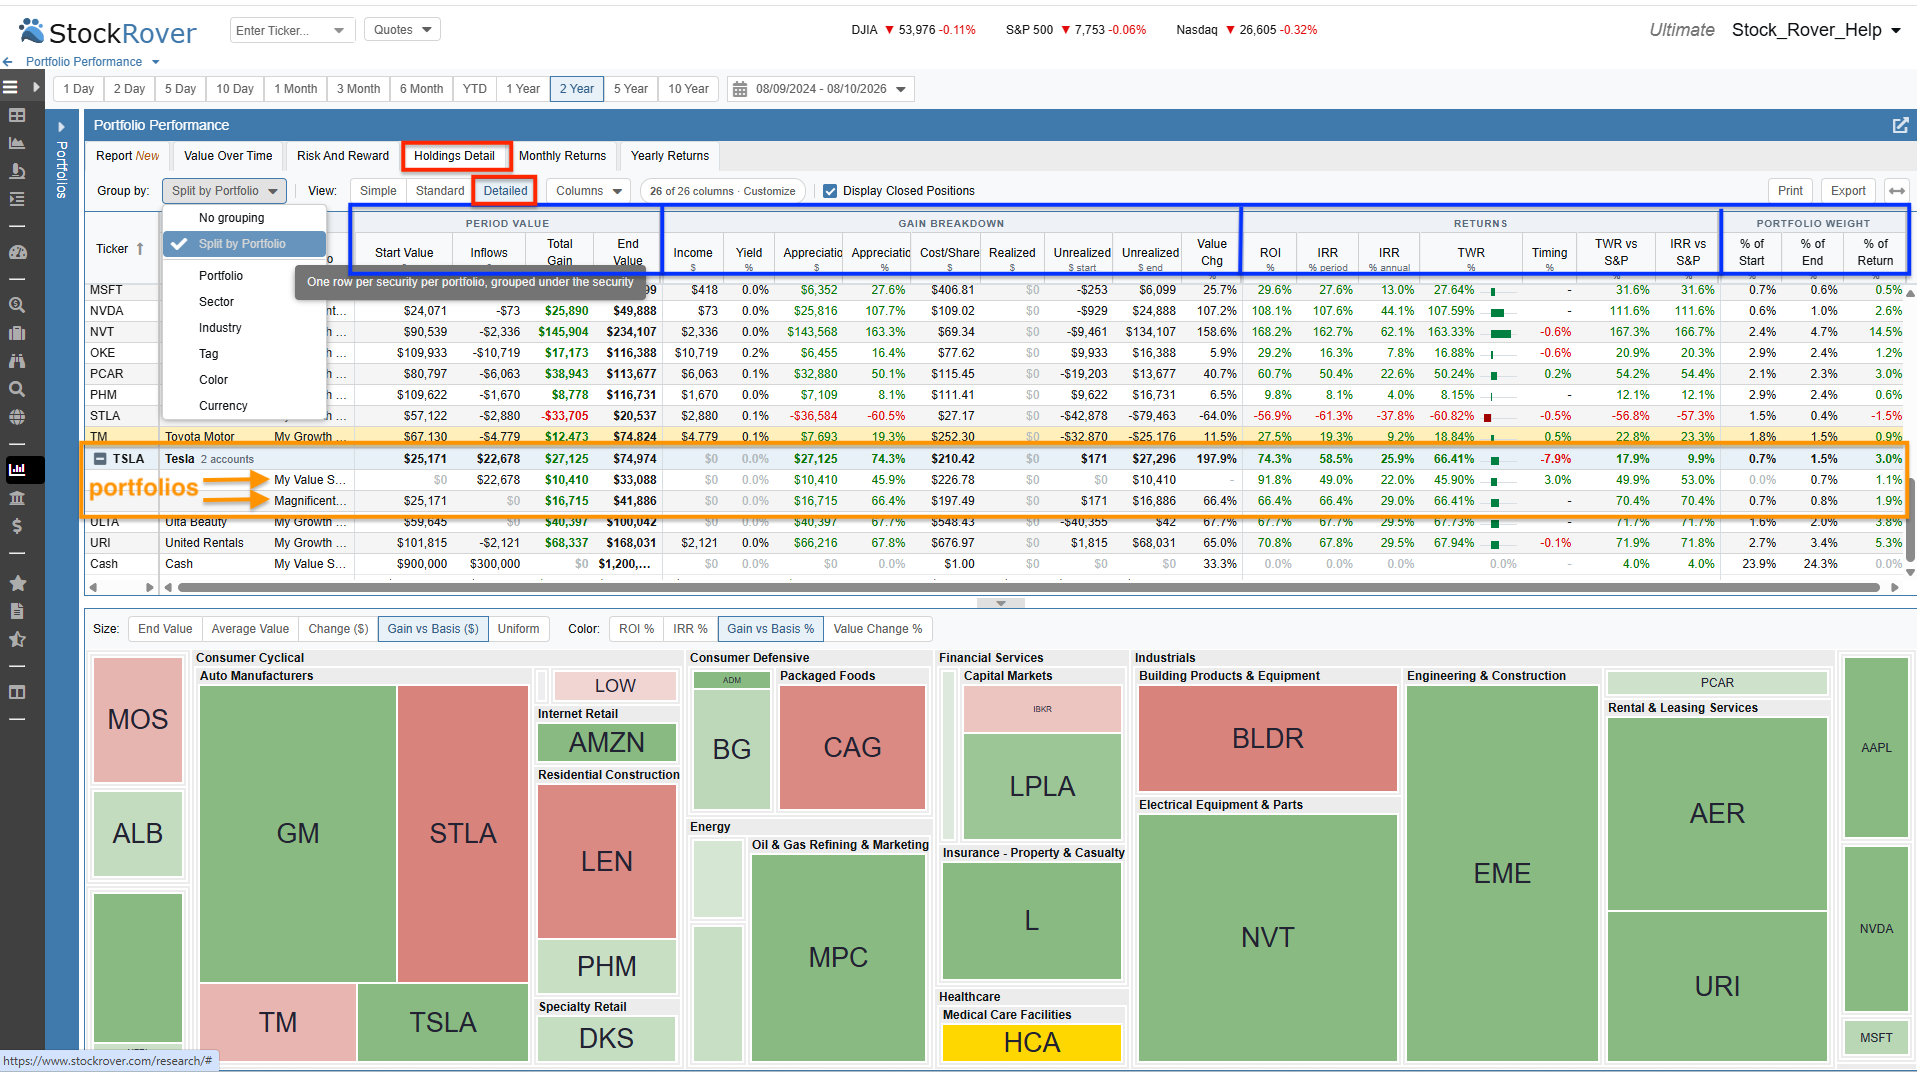The image size is (1917, 1072).
Task: Pop out the Portfolio Performance panel
Action: [1900, 125]
